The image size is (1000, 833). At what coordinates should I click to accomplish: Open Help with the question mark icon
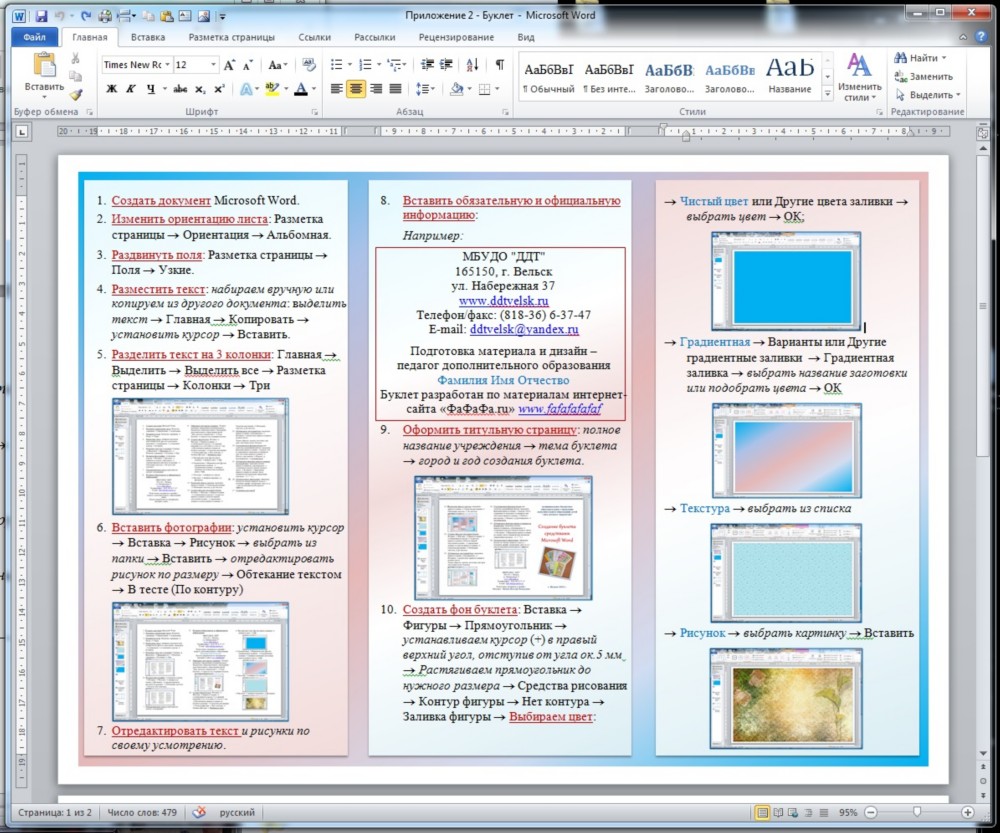981,38
